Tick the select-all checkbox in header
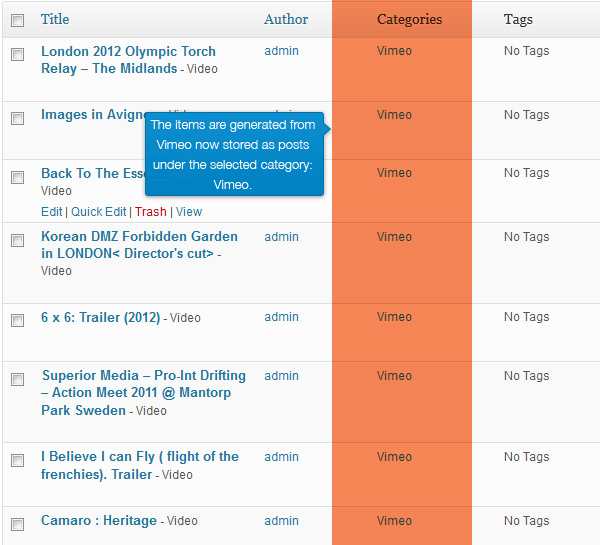Image resolution: width=600 pixels, height=545 pixels. pyautogui.click(x=17, y=20)
